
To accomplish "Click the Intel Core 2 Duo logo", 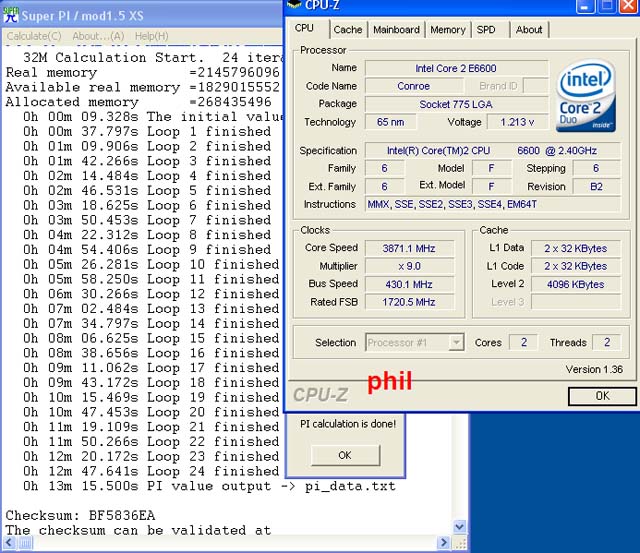I will point(586,96).
